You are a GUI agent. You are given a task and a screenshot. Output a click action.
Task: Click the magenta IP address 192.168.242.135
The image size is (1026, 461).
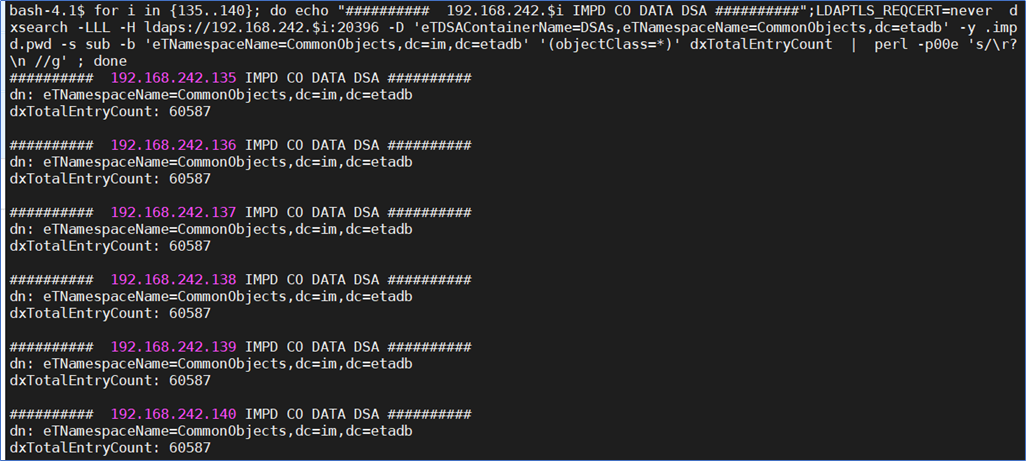pyautogui.click(x=173, y=78)
